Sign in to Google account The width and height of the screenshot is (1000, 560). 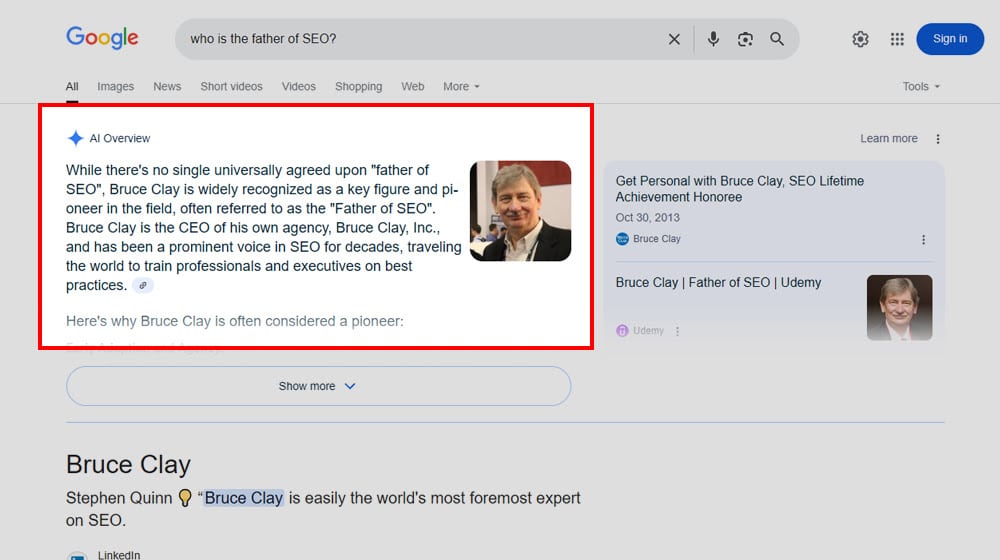point(950,38)
